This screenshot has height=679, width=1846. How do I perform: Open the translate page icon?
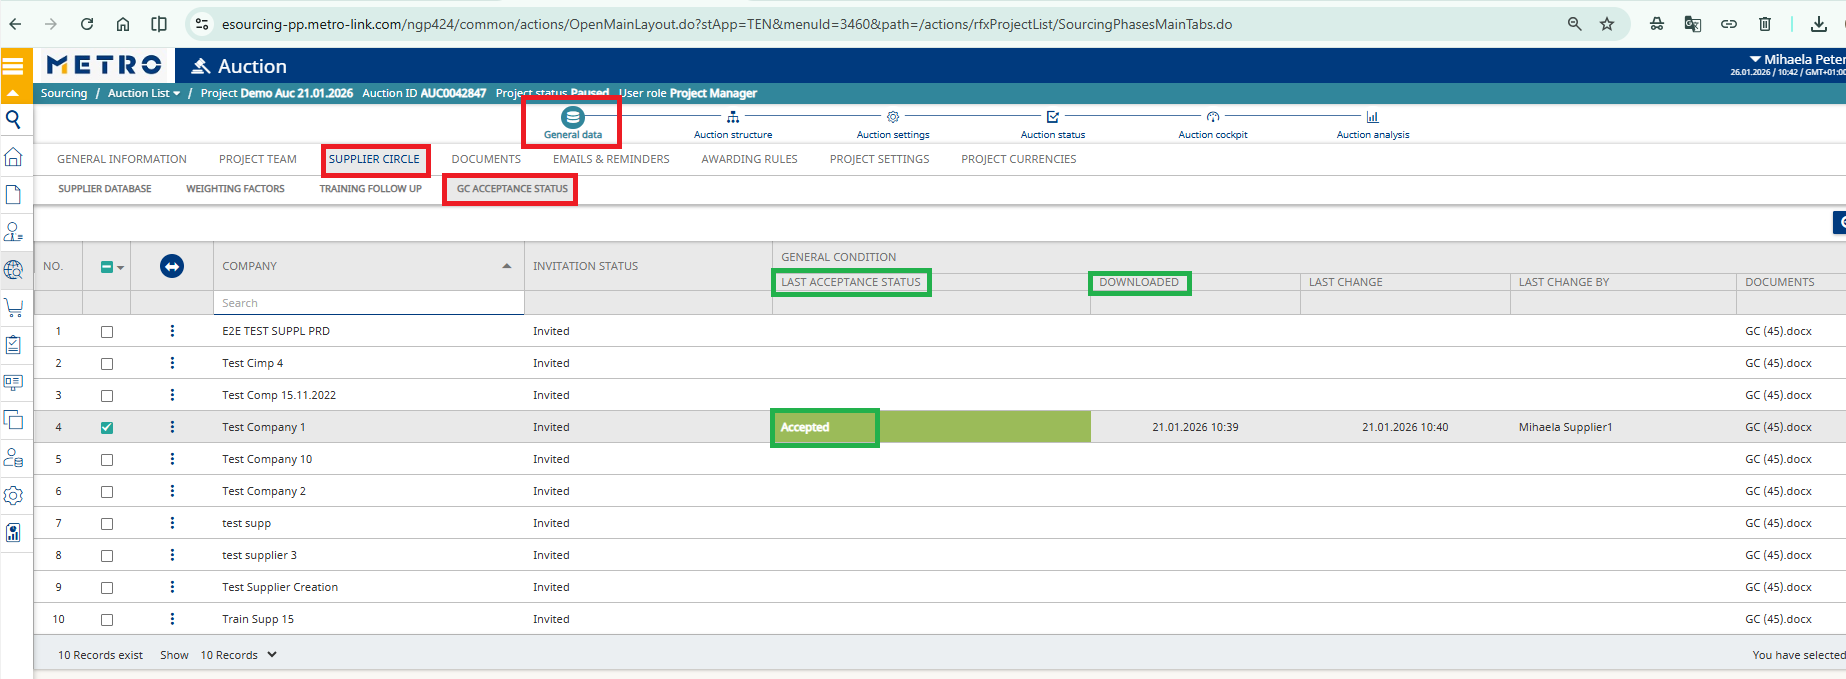[1693, 24]
